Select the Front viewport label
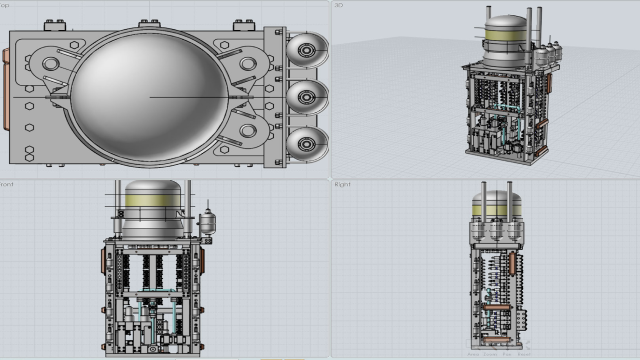 6,184
